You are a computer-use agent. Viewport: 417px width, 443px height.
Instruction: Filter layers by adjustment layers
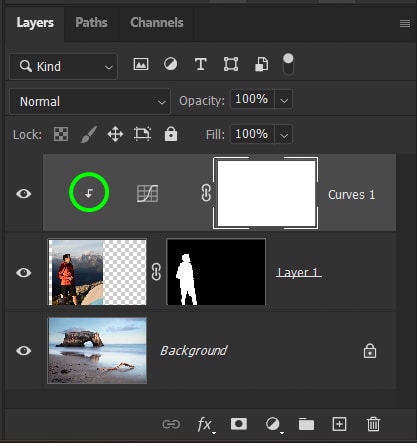tap(170, 64)
